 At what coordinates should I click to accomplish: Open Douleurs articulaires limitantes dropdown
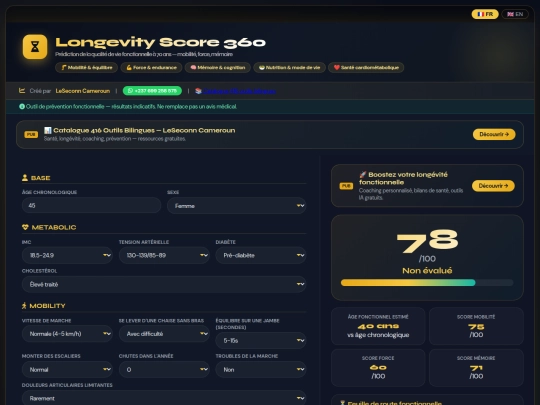(x=164, y=398)
